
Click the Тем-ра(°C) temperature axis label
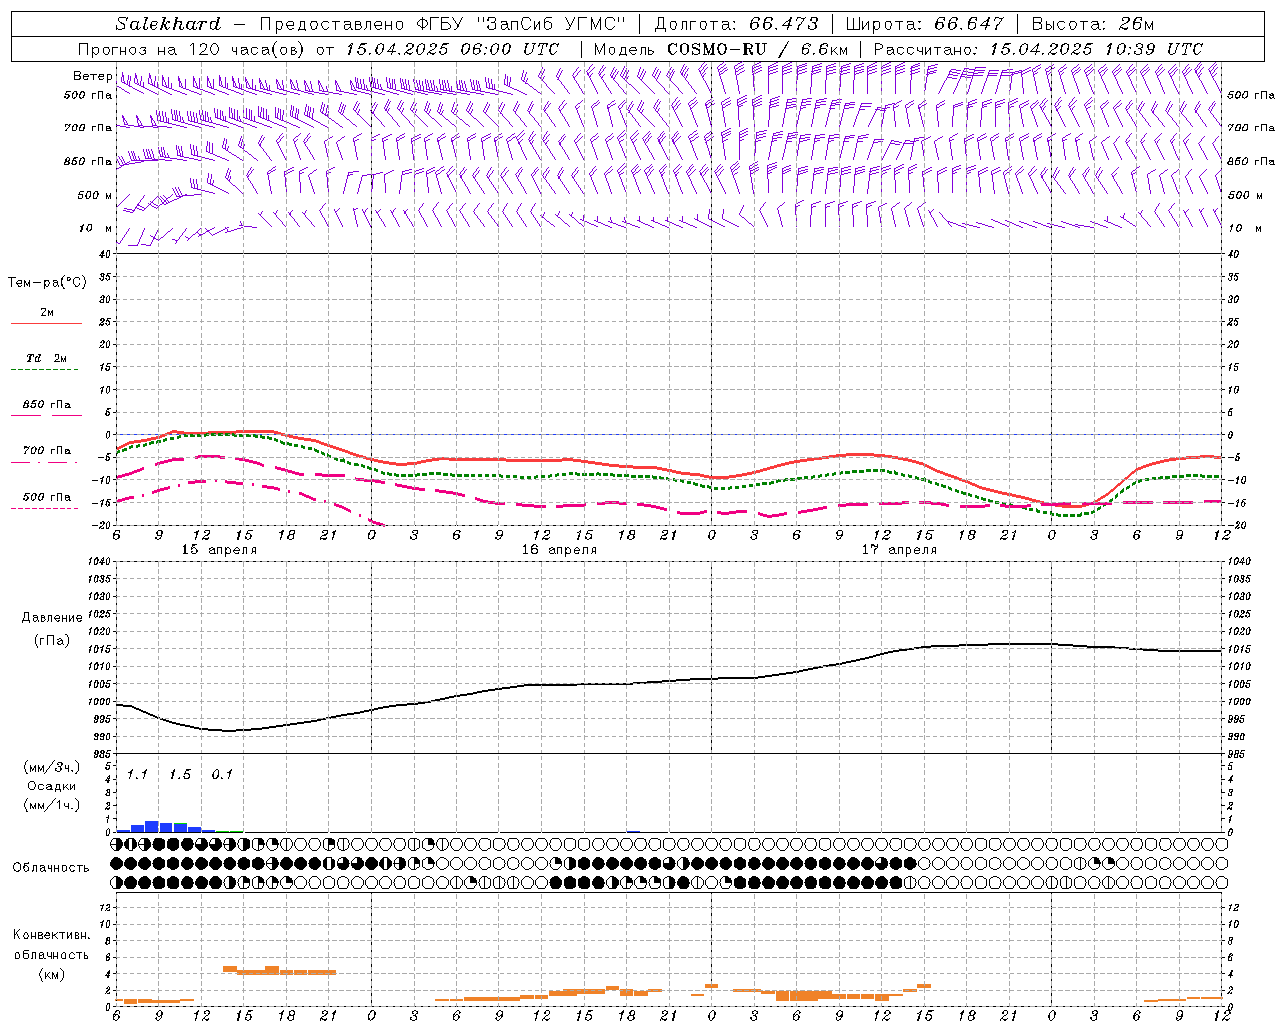[47, 283]
